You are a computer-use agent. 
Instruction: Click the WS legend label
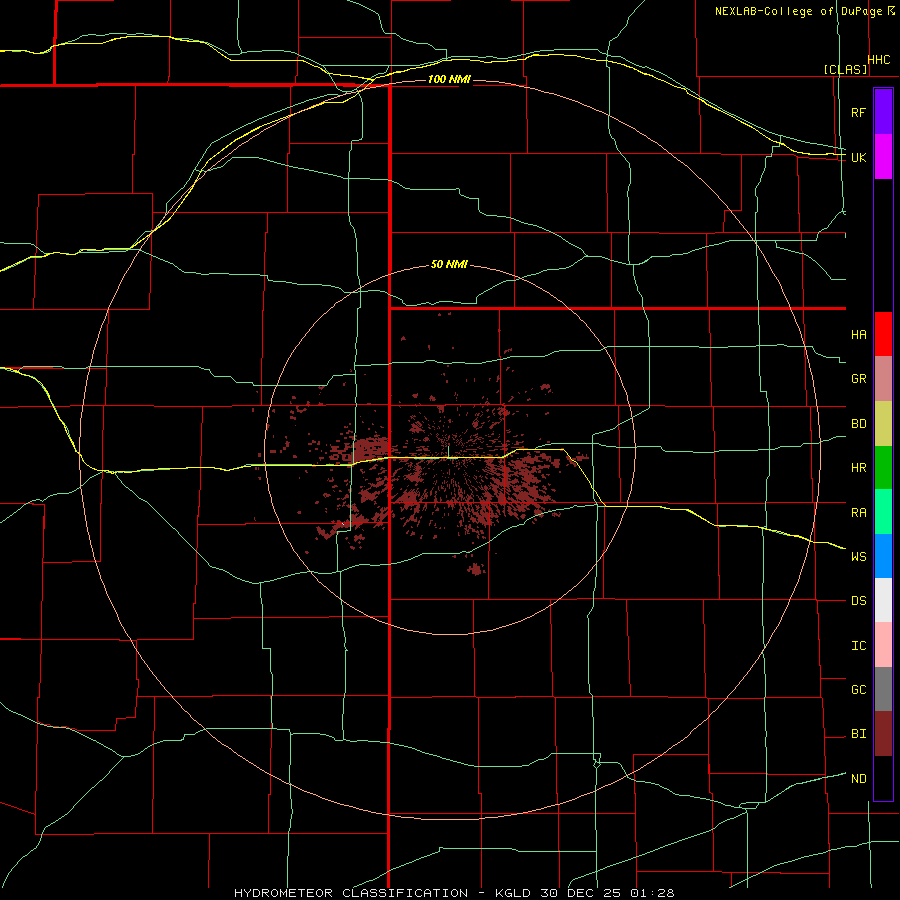[x=859, y=557]
